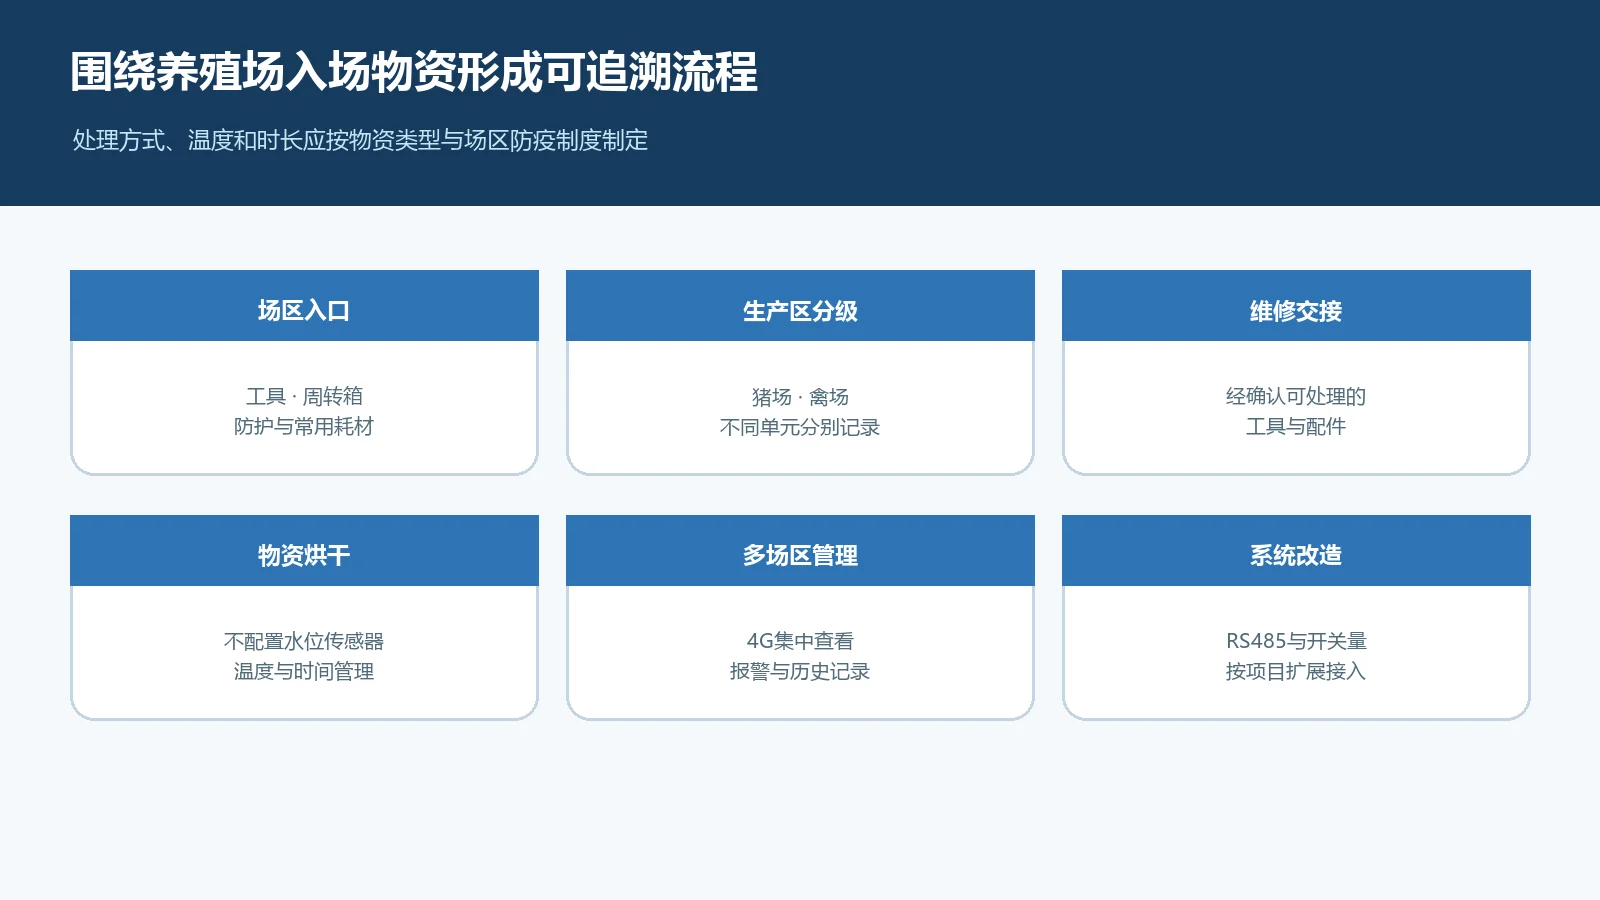Select the text 工具与配件
The image size is (1600, 900).
click(1296, 427)
